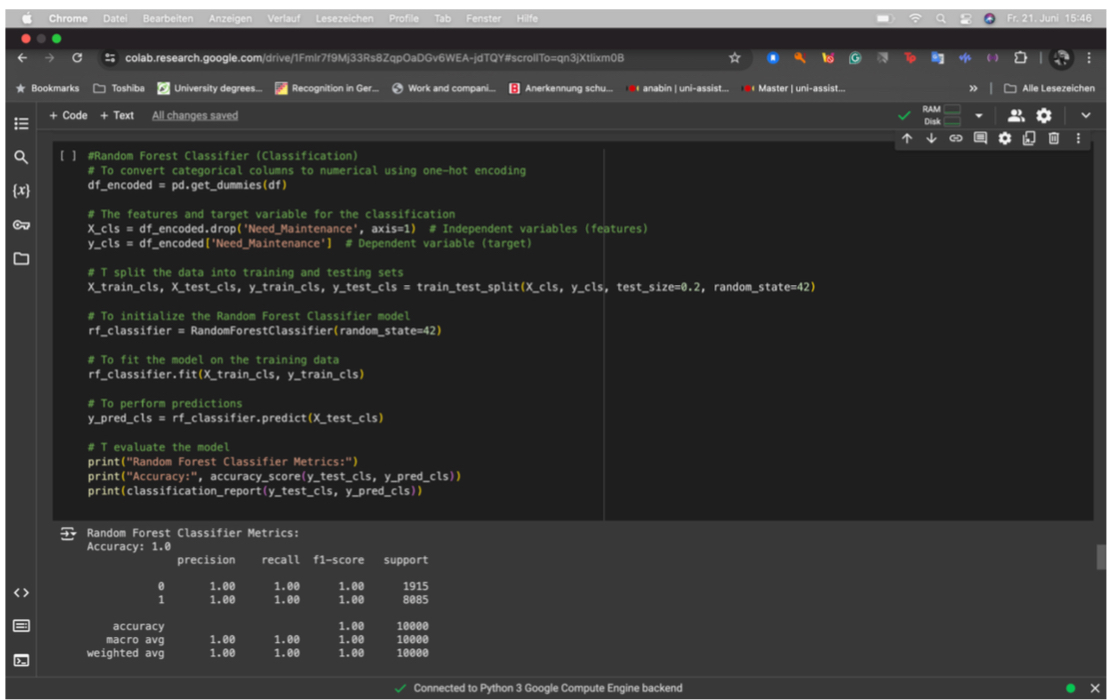Expand RAM and Disk resources dropdown
1109x700 pixels.
(x=978, y=116)
